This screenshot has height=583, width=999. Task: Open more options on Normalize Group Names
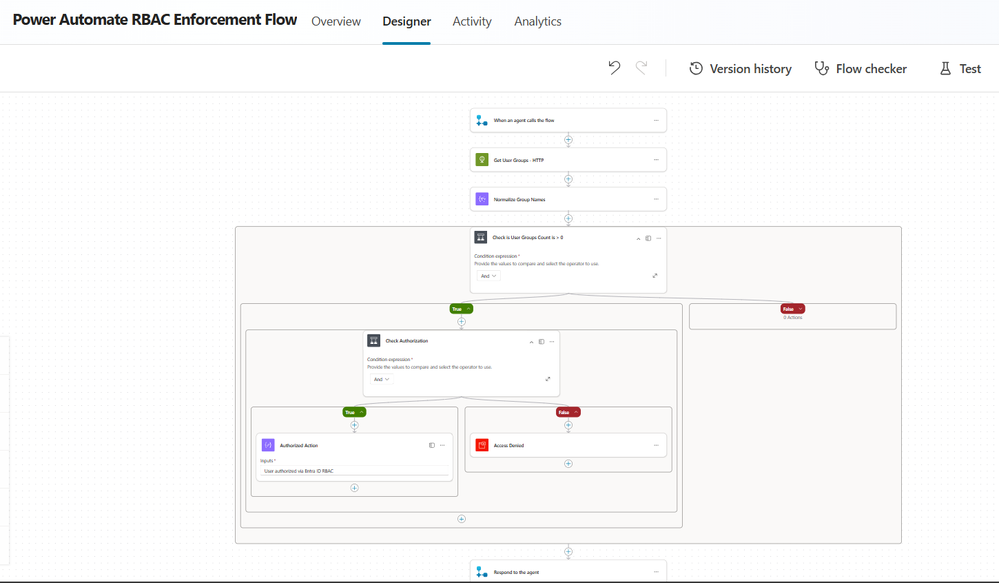click(656, 199)
